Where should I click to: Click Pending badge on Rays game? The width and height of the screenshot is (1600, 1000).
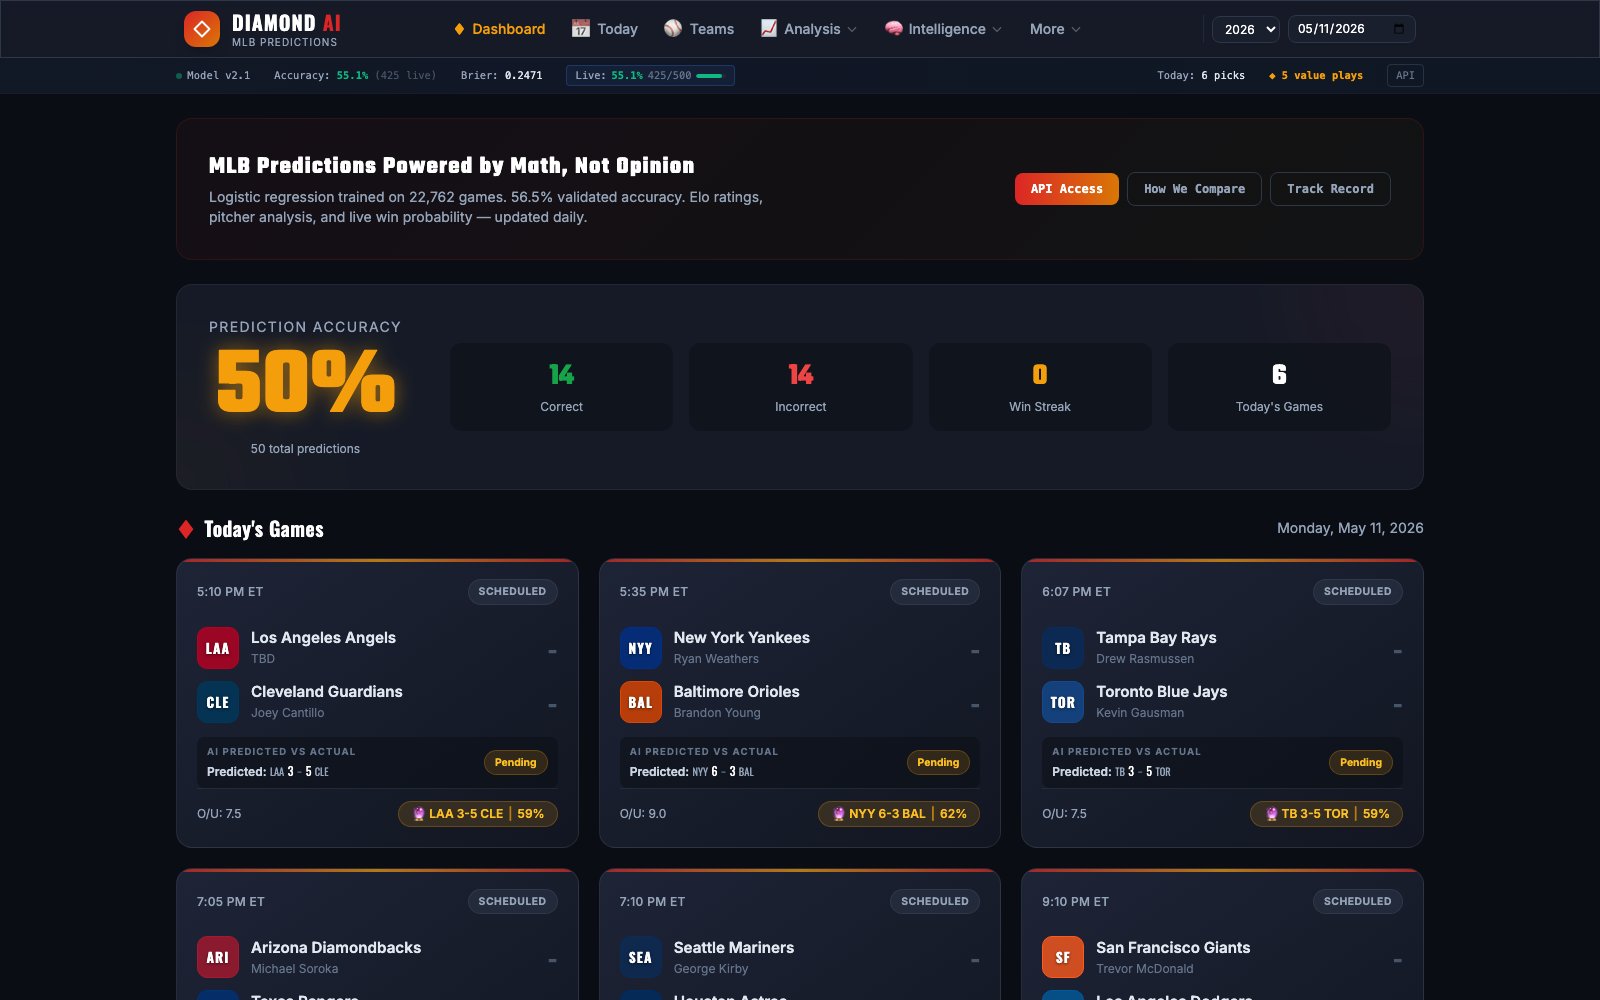[x=1361, y=762]
